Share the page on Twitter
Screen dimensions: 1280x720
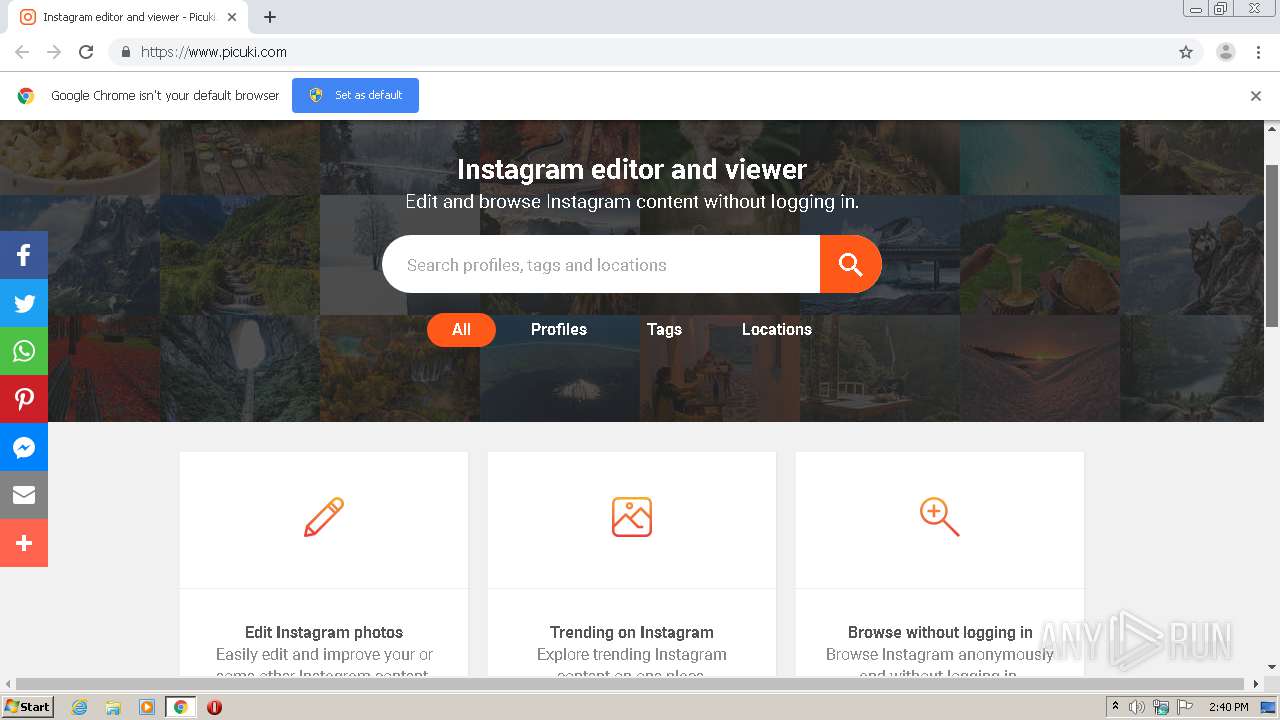(x=24, y=303)
